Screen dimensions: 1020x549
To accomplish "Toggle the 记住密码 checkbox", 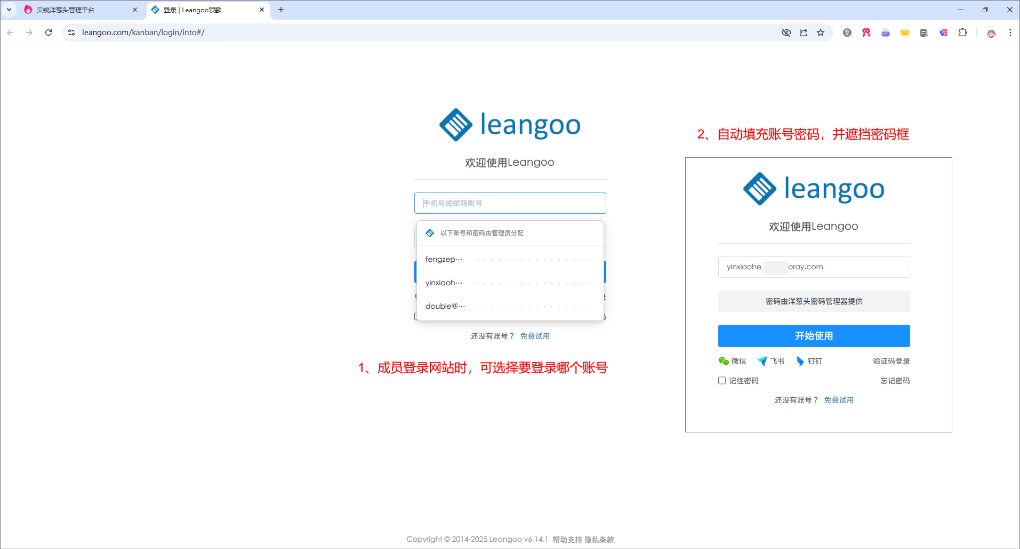I will (722, 381).
